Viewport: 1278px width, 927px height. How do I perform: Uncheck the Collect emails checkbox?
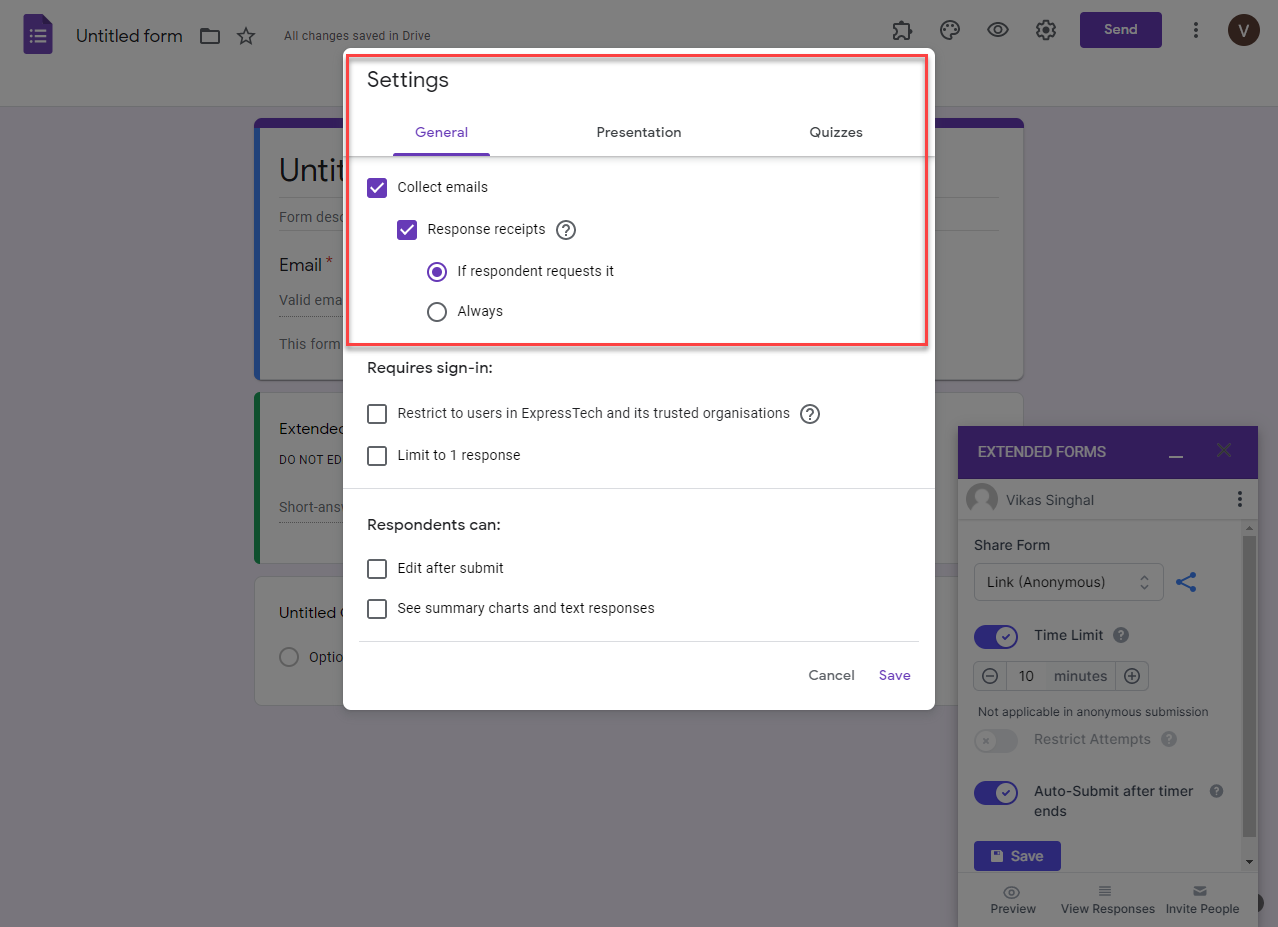[377, 187]
